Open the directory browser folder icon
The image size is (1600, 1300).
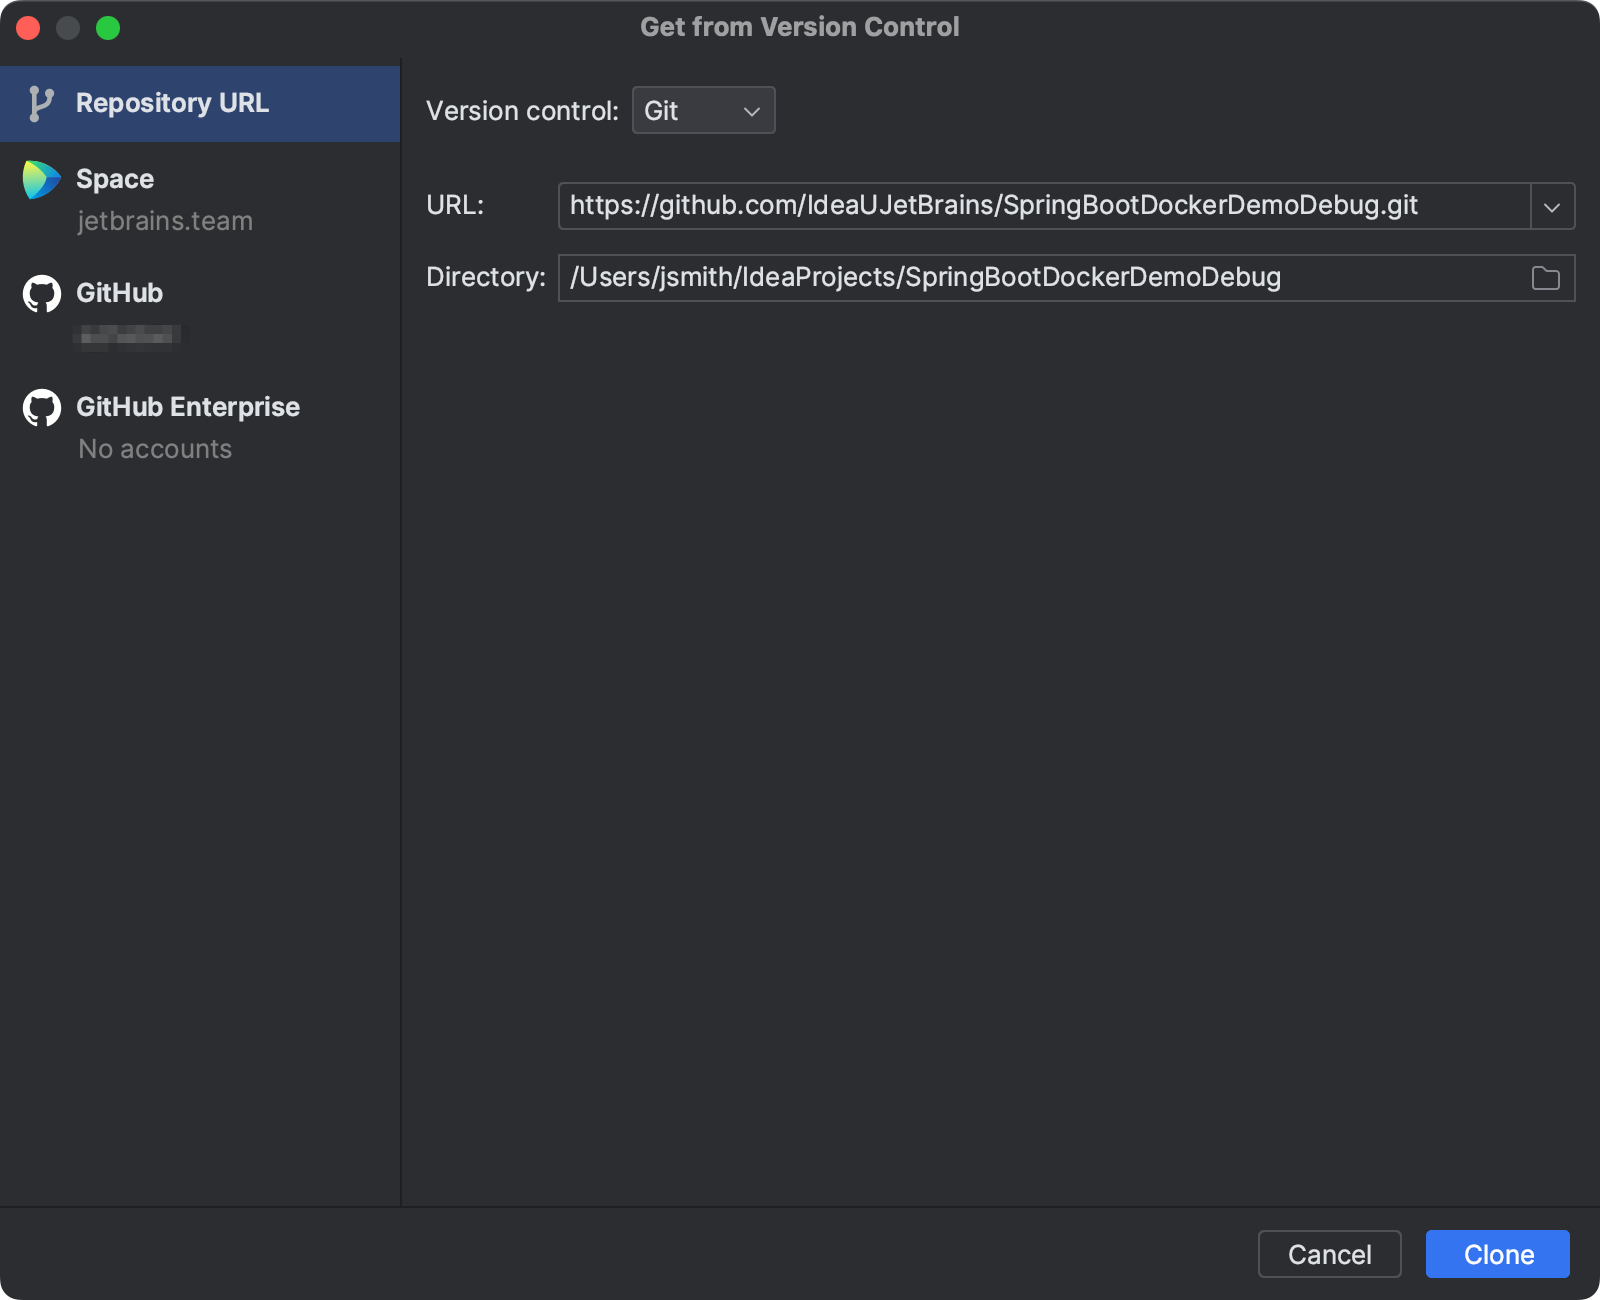1545,278
